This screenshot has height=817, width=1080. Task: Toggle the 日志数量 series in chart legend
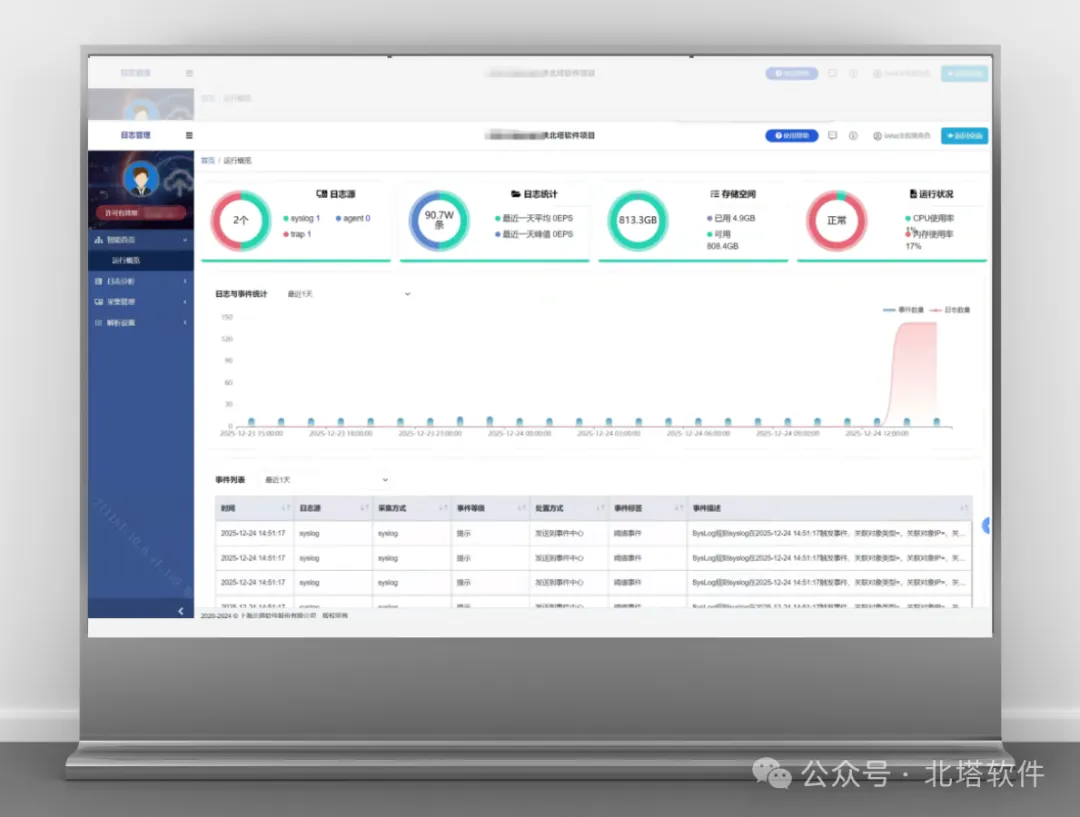[950, 310]
